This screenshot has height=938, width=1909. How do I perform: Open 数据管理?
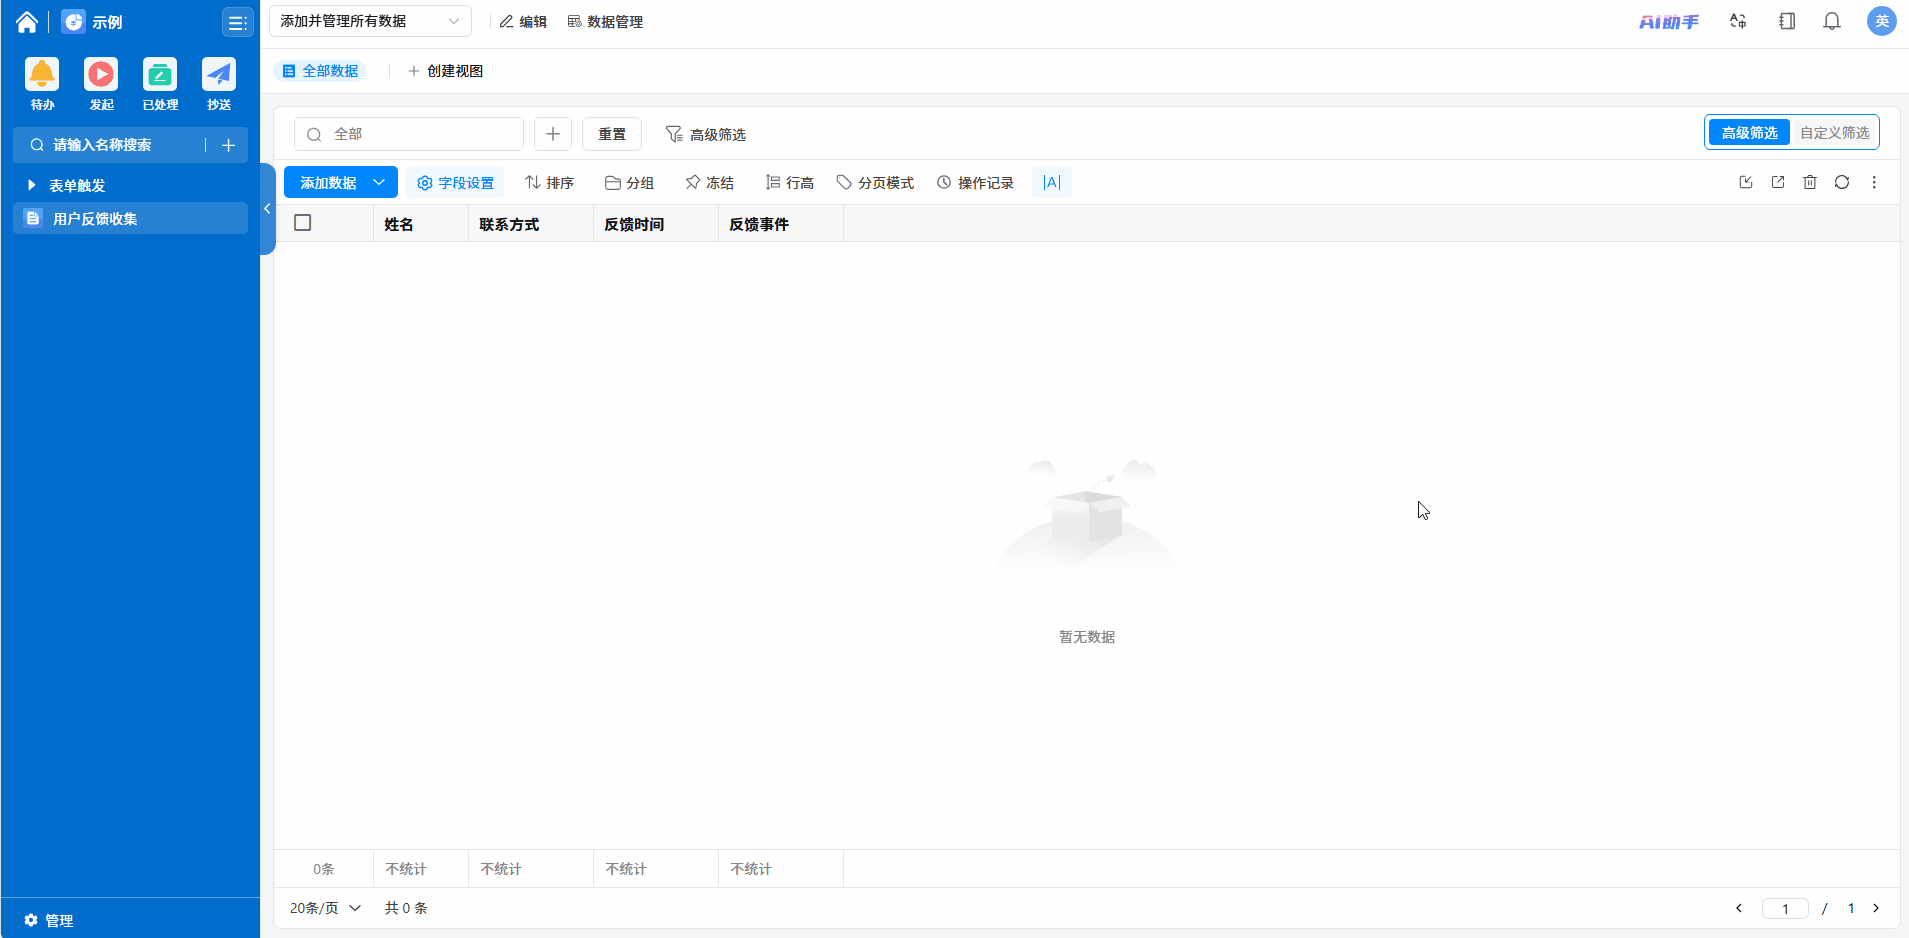pyautogui.click(x=605, y=21)
